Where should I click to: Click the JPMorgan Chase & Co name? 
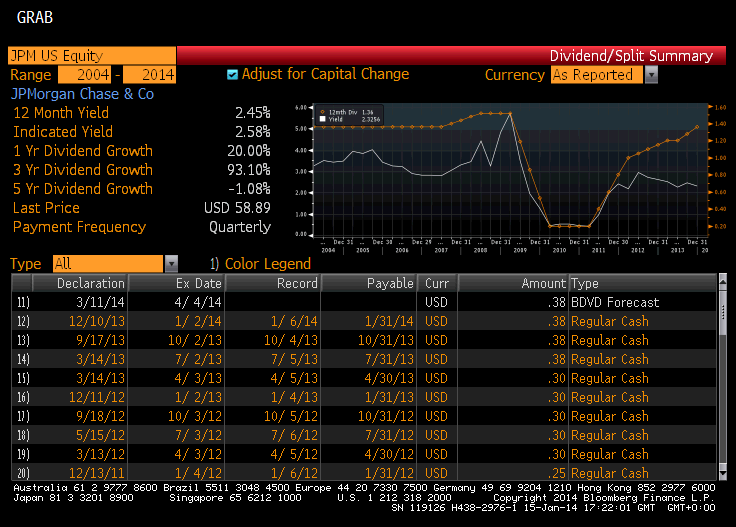click(x=82, y=94)
